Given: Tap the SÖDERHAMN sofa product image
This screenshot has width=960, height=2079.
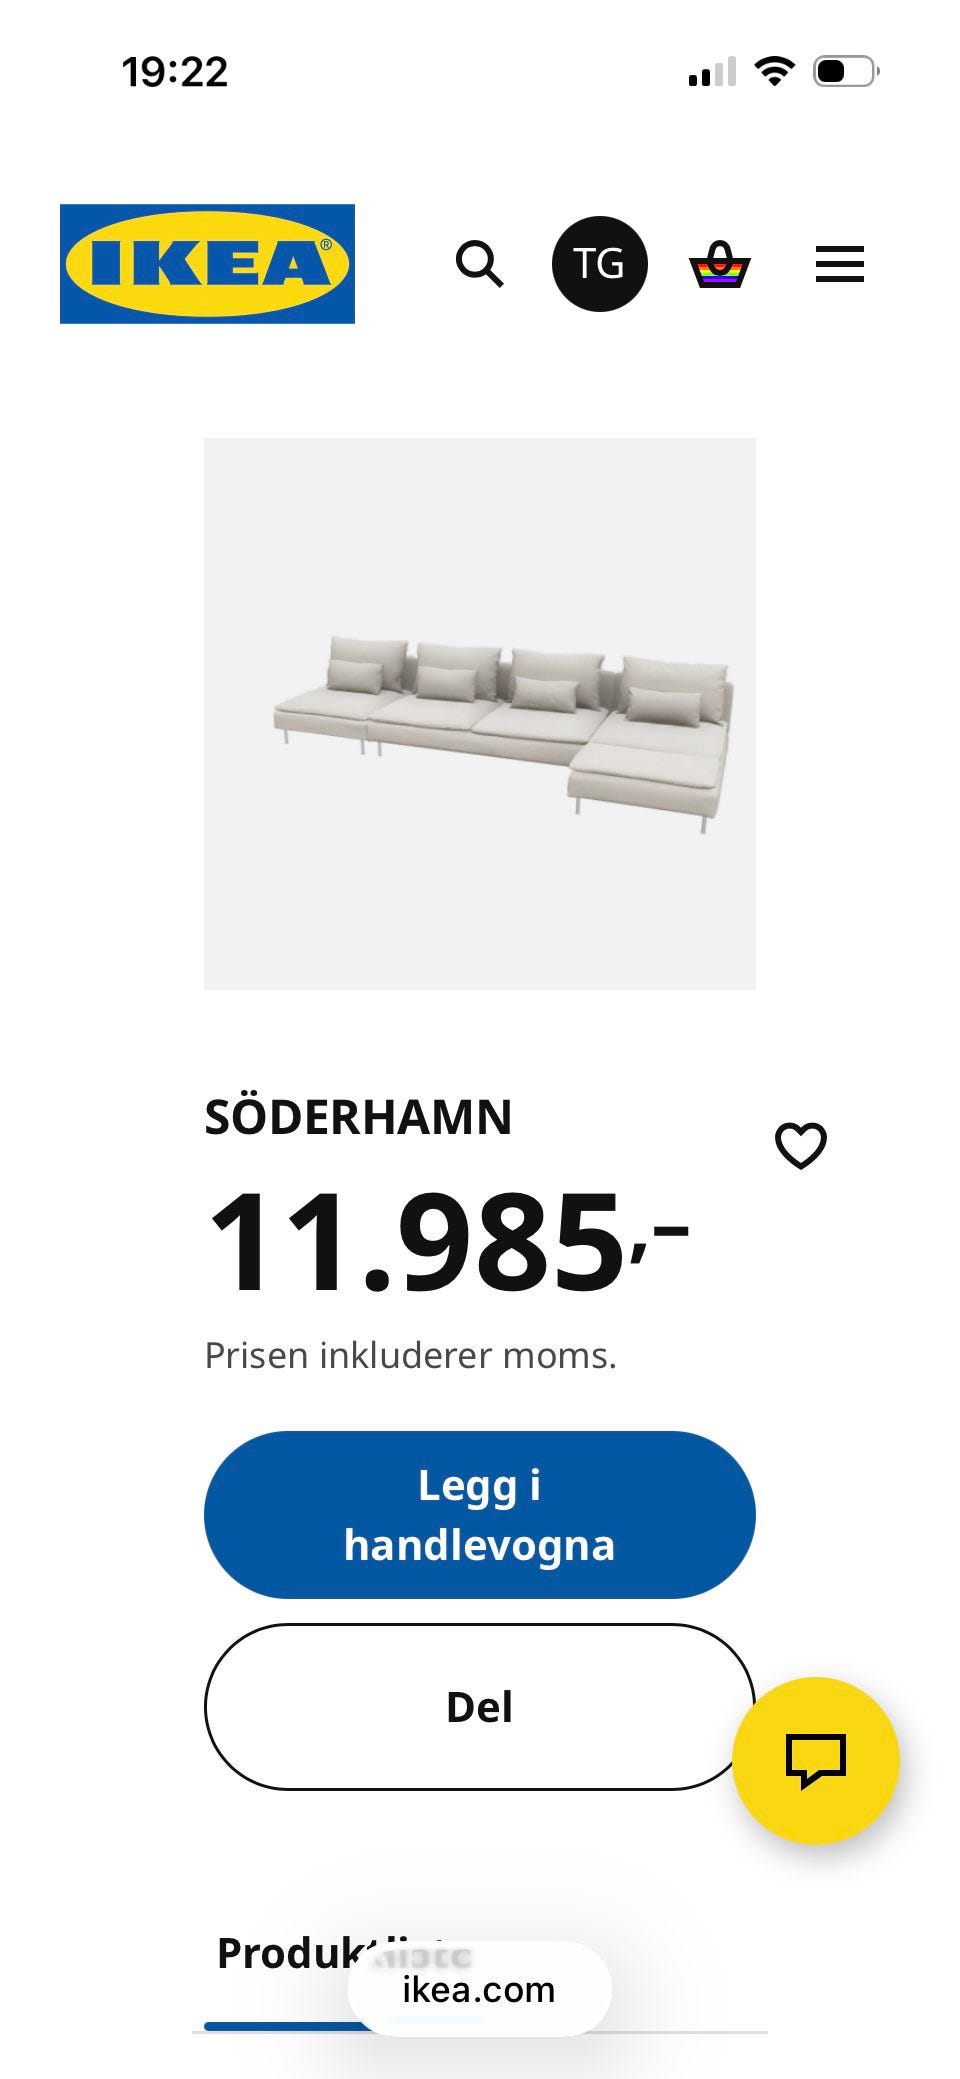Looking at the screenshot, I should pos(480,714).
